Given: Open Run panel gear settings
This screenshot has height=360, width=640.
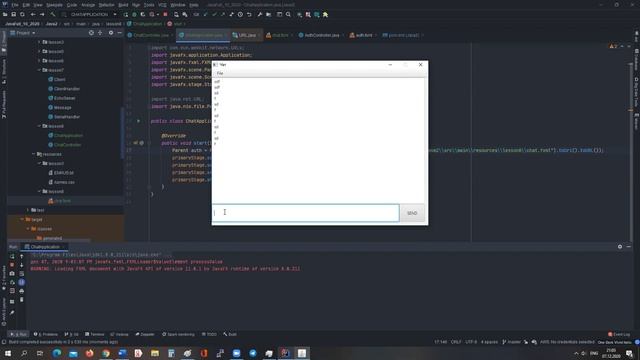Looking at the screenshot, I should [620, 247].
